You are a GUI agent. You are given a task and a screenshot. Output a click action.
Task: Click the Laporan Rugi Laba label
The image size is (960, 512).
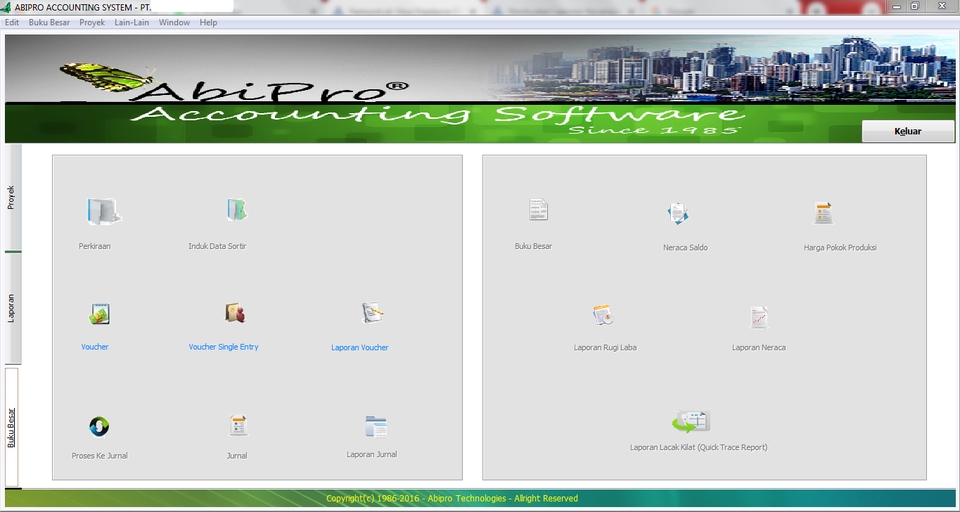coord(605,347)
